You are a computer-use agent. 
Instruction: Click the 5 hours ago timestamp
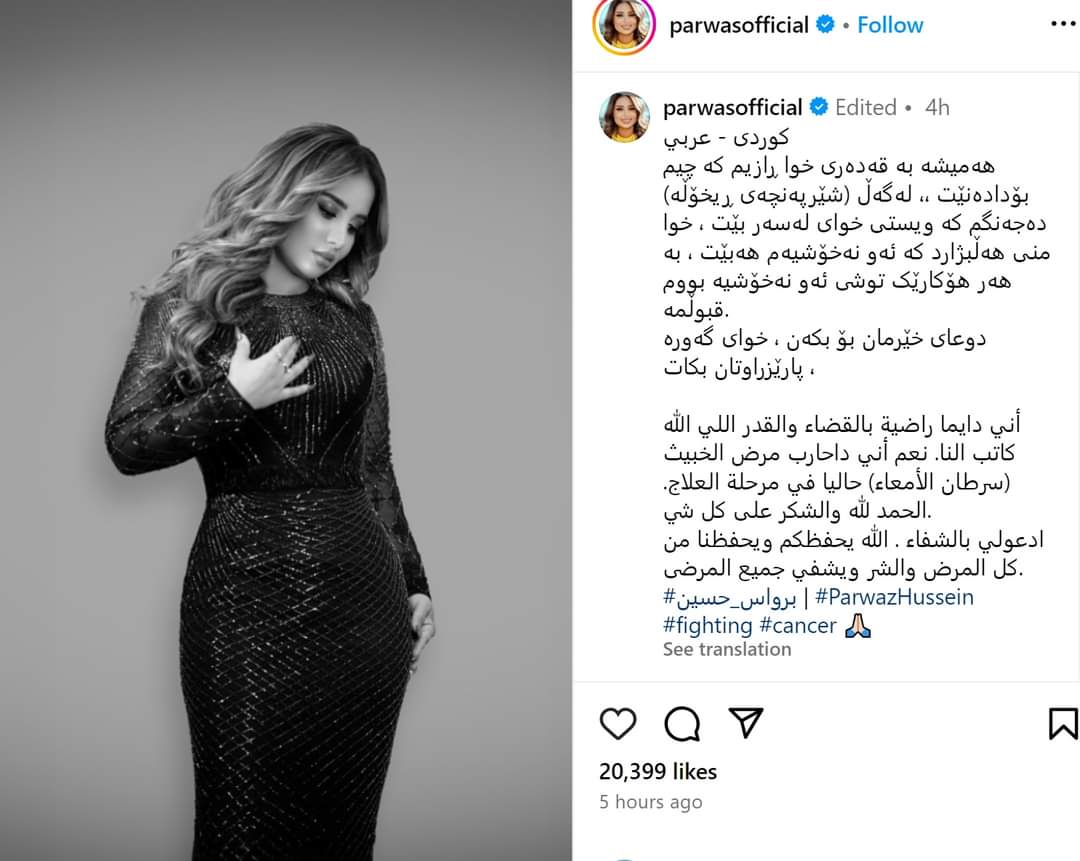click(x=651, y=802)
